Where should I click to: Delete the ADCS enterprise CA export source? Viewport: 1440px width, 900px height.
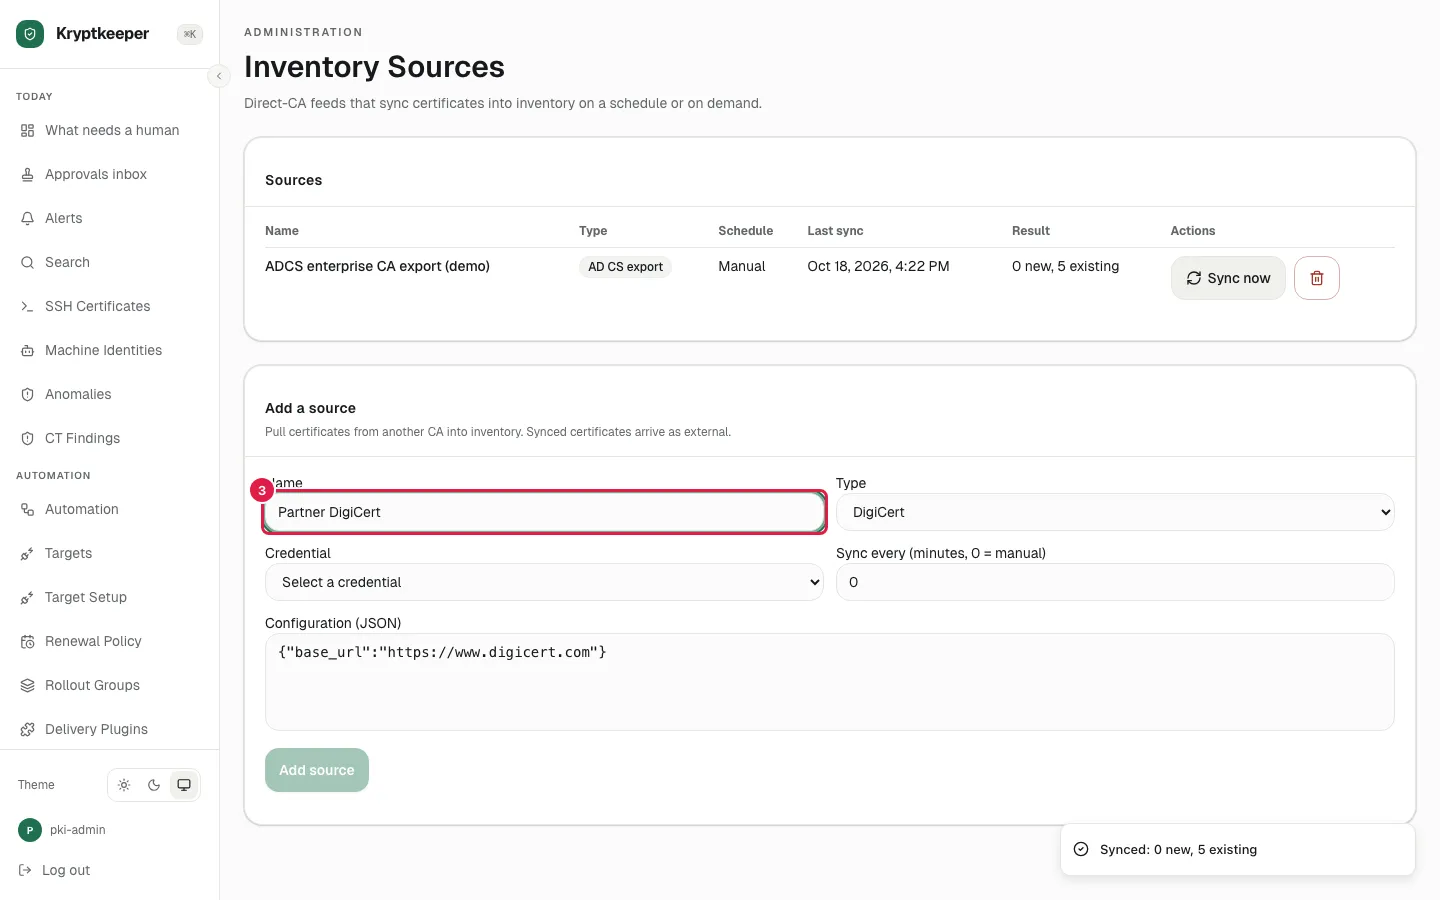(x=1317, y=278)
